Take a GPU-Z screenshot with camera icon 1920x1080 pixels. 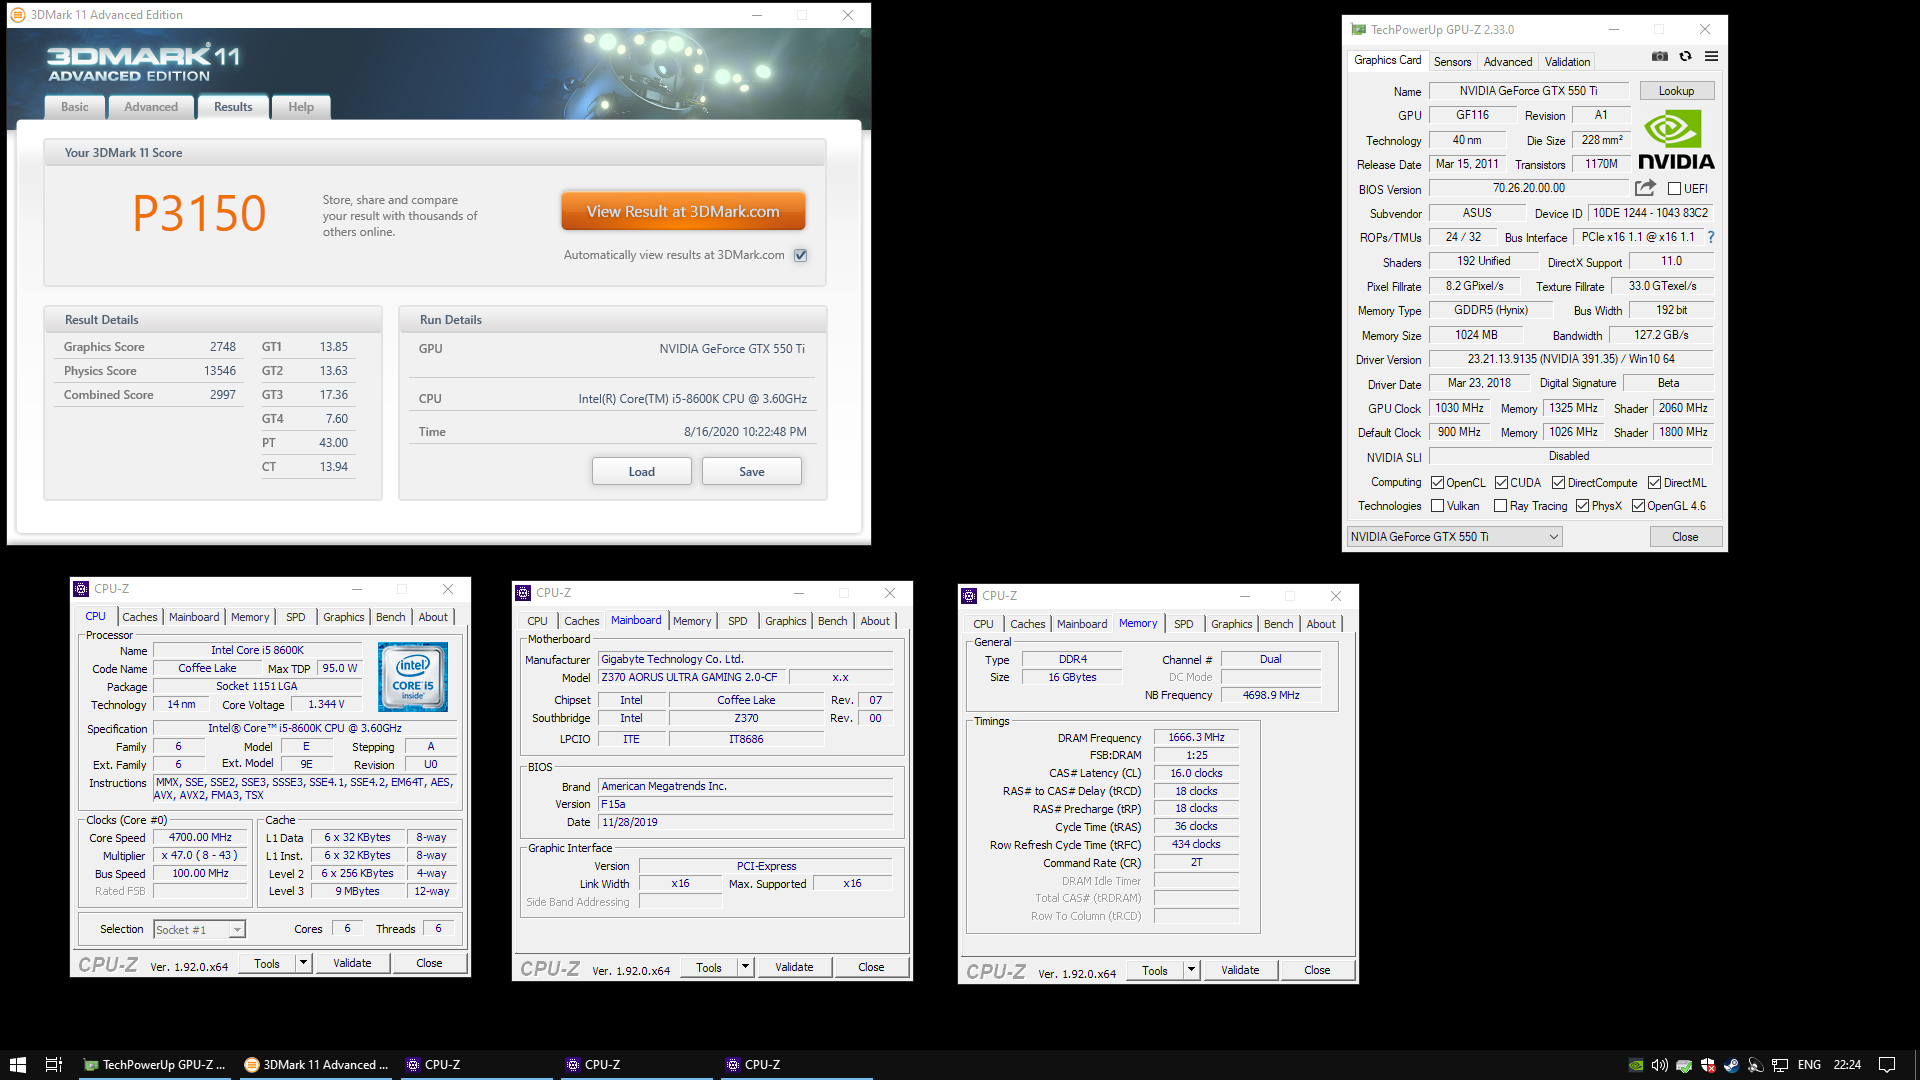(x=1660, y=57)
